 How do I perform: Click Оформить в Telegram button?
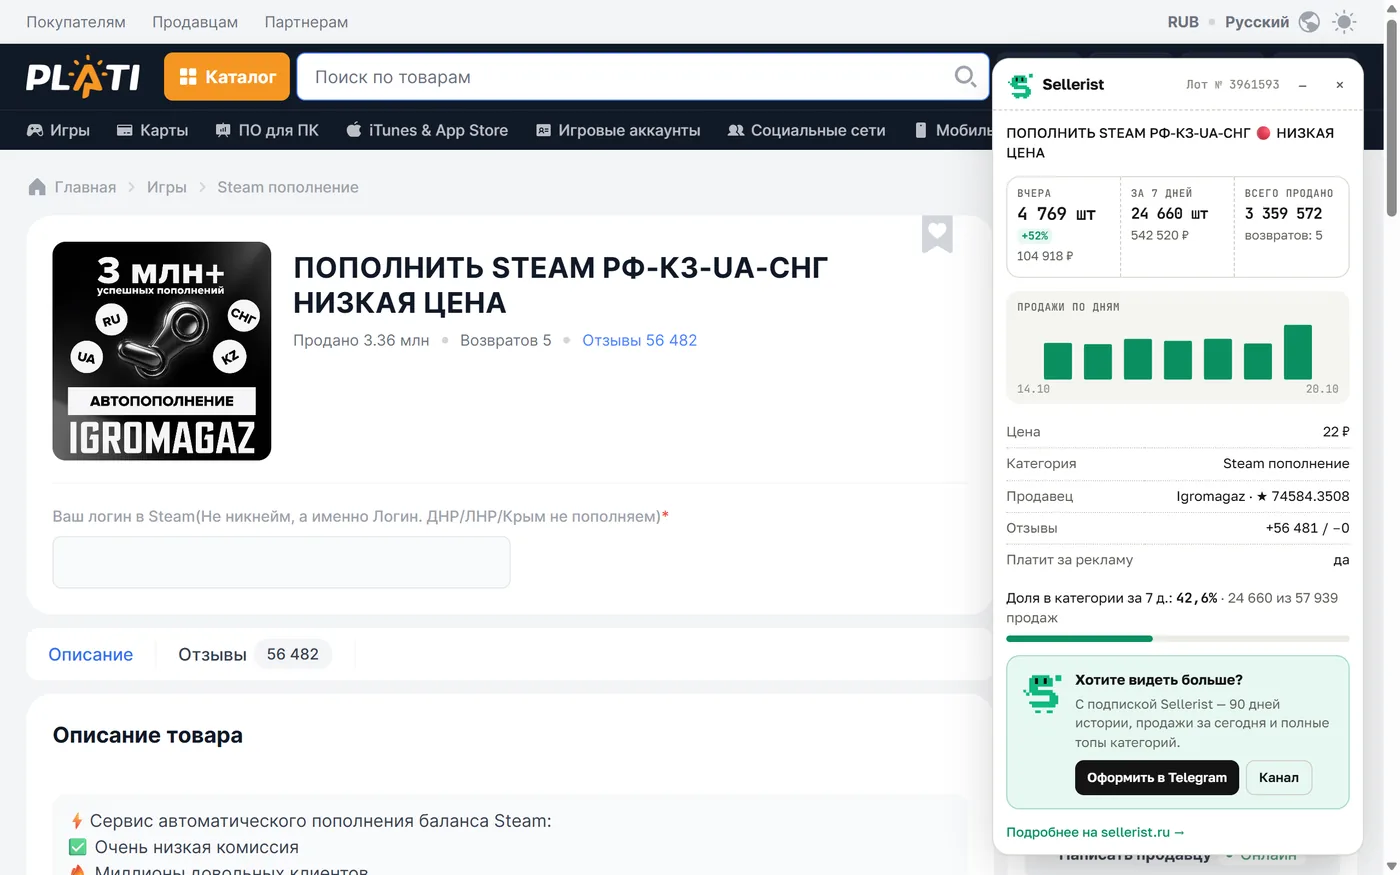pos(1157,778)
